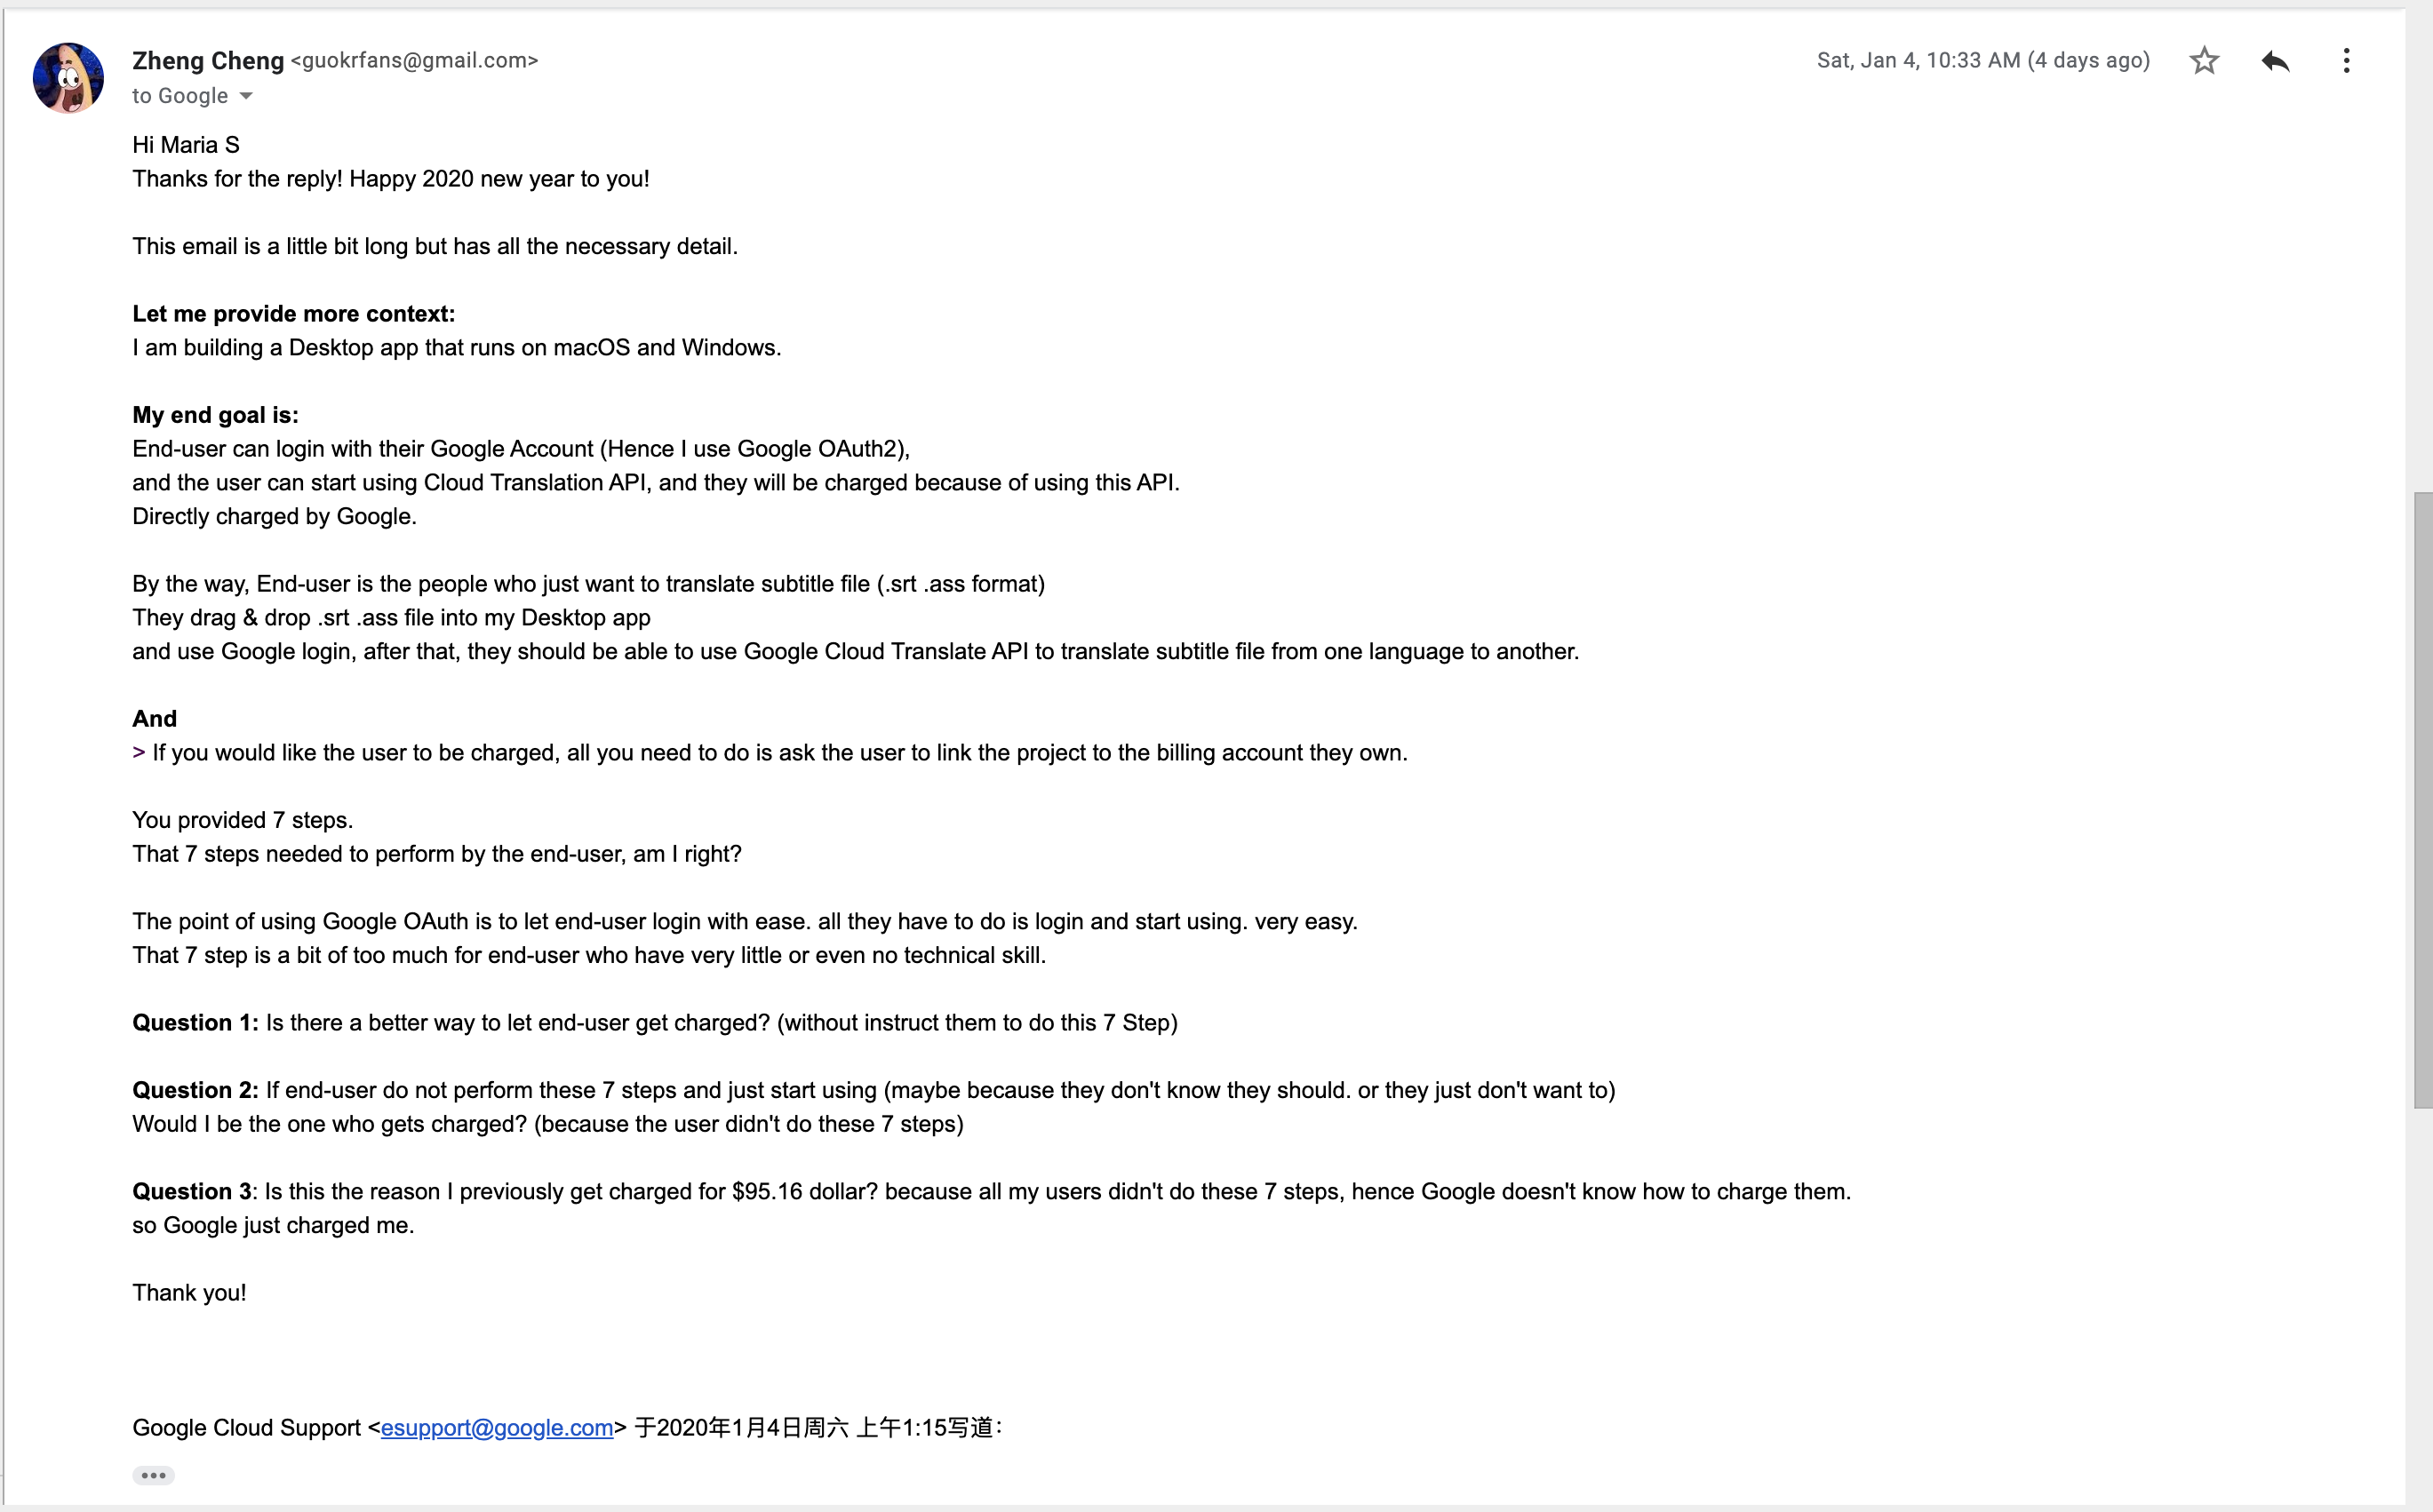Click the sender name Zheng Cheng

(208, 61)
